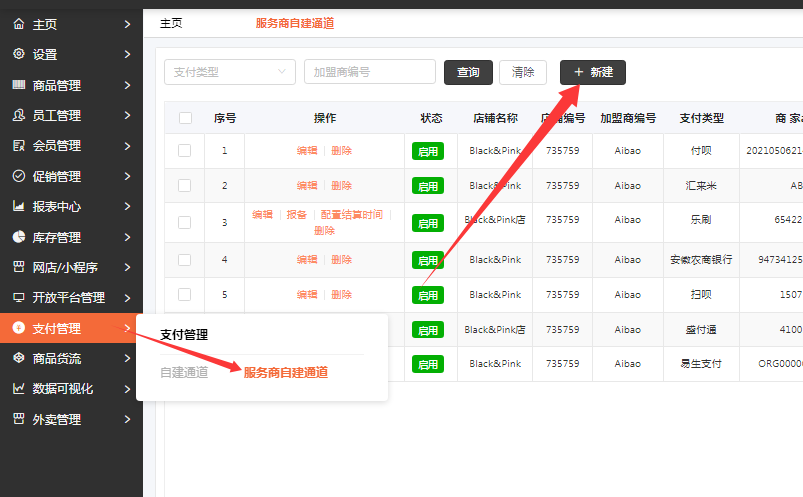The height and width of the screenshot is (497, 803).
Task: Click the member management icon
Action: (18, 146)
